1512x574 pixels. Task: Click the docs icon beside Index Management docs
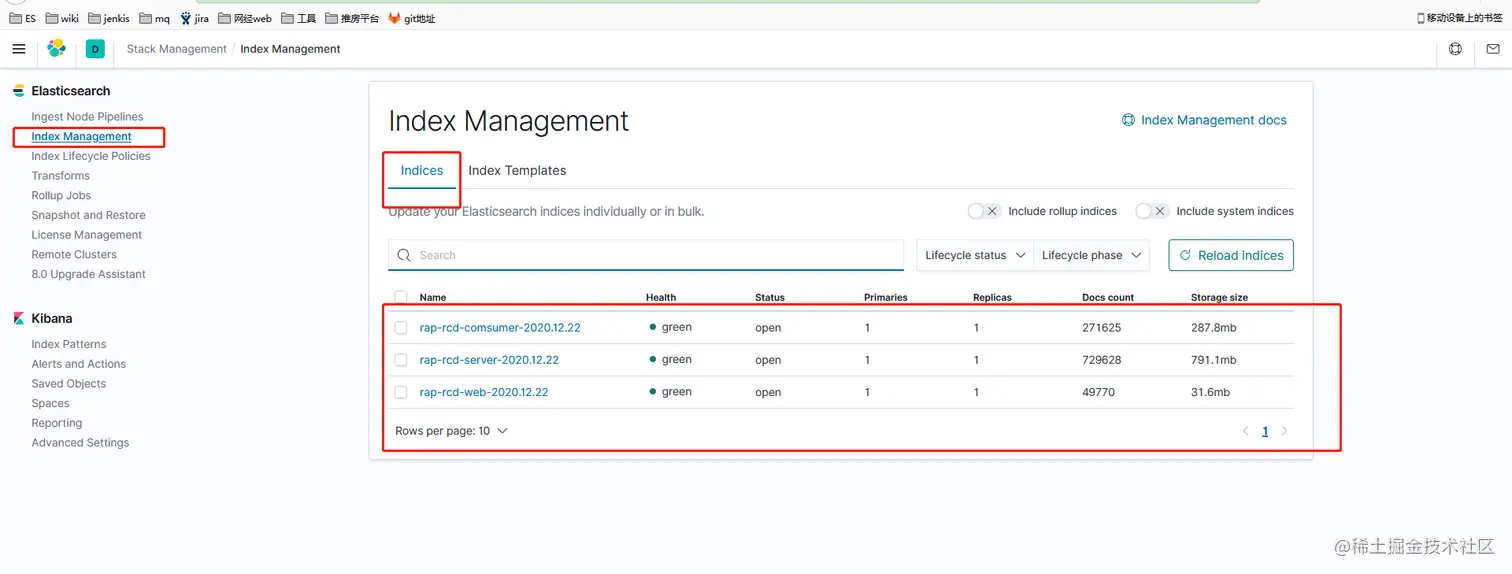pos(1129,120)
